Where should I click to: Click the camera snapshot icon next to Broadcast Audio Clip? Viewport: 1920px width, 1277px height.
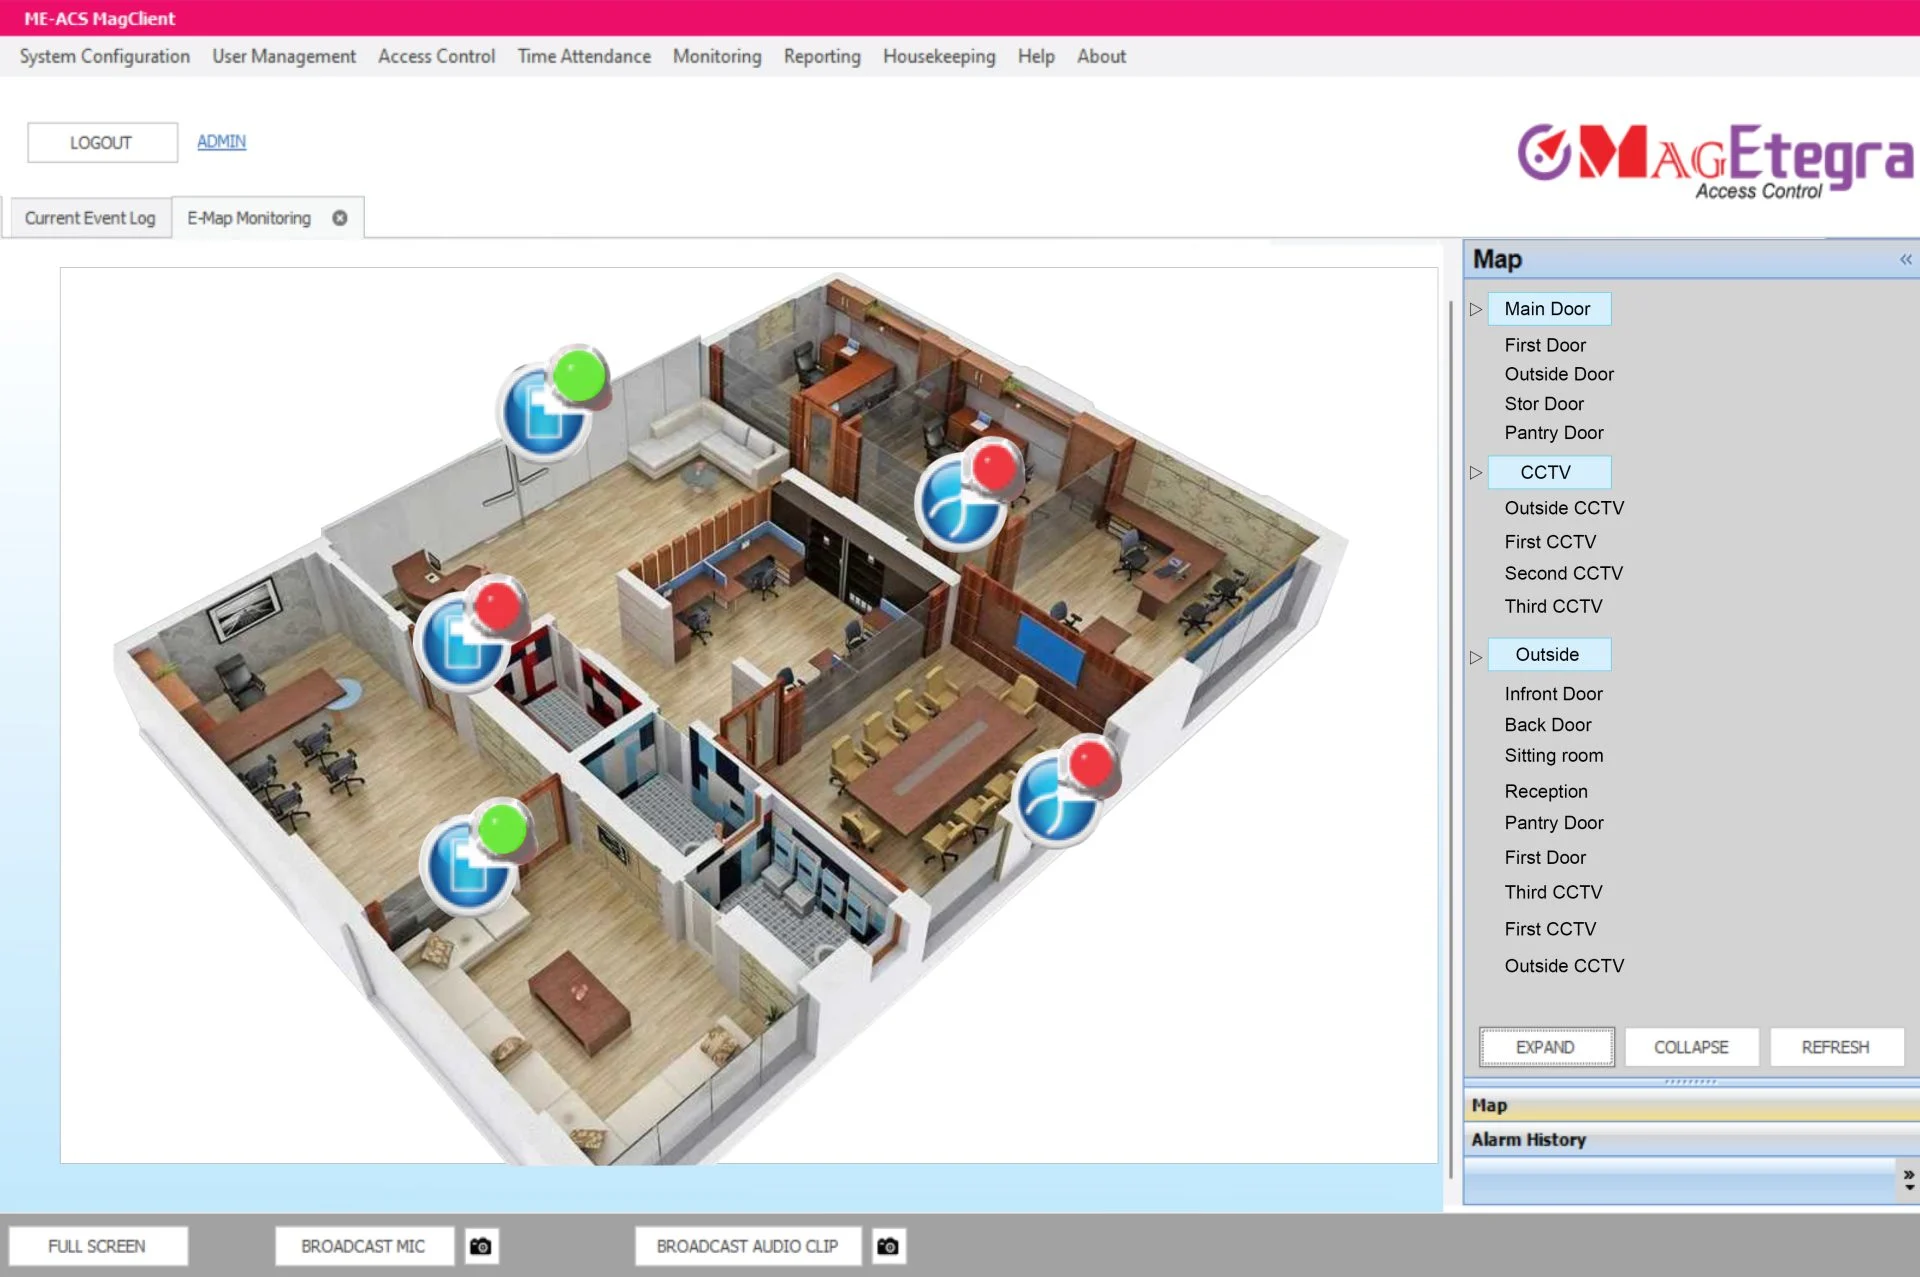pos(887,1246)
